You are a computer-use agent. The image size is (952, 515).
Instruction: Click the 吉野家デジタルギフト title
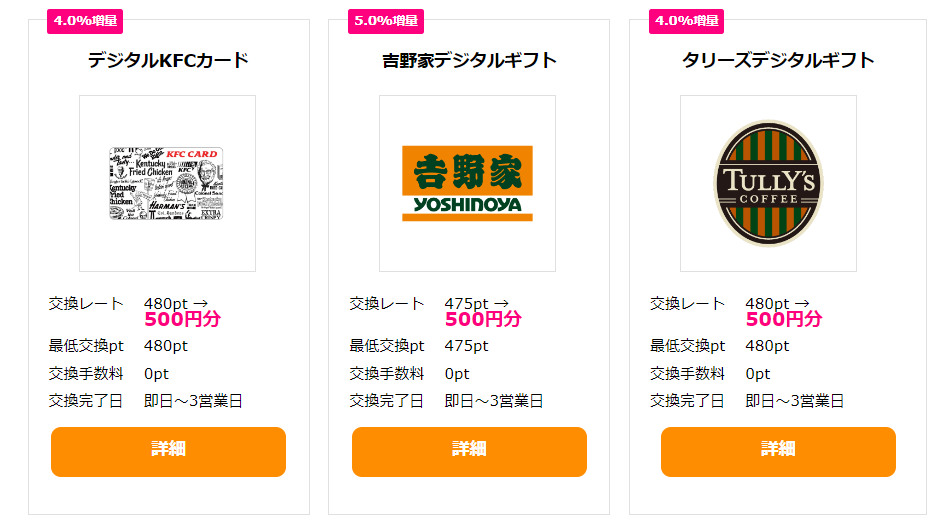point(469,60)
